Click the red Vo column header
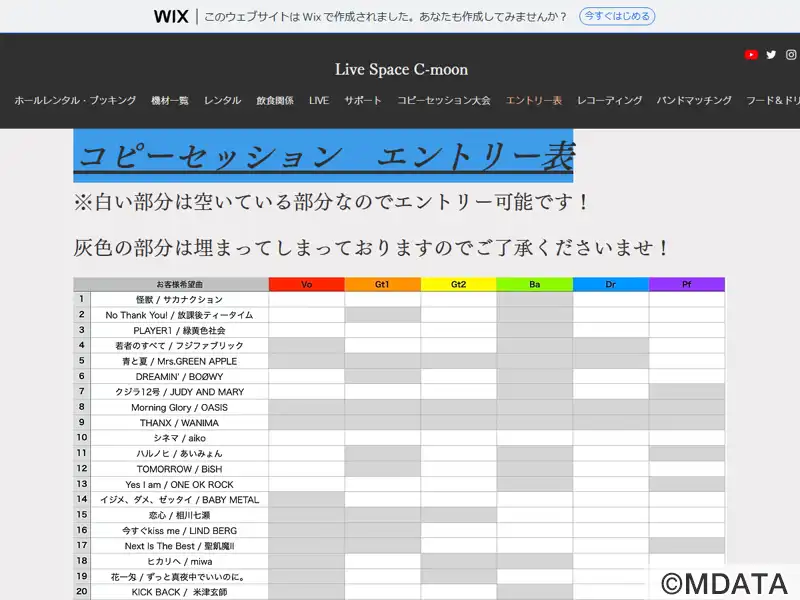Screen dimensions: 800x600 [307, 284]
